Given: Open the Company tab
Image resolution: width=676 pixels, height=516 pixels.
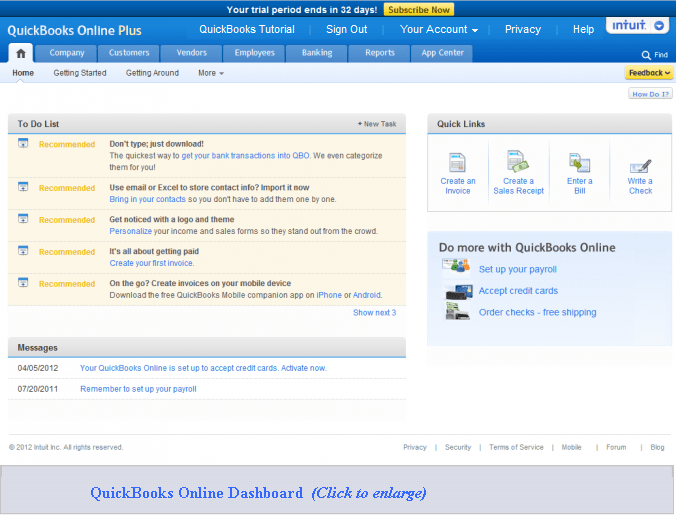Looking at the screenshot, I should point(66,53).
